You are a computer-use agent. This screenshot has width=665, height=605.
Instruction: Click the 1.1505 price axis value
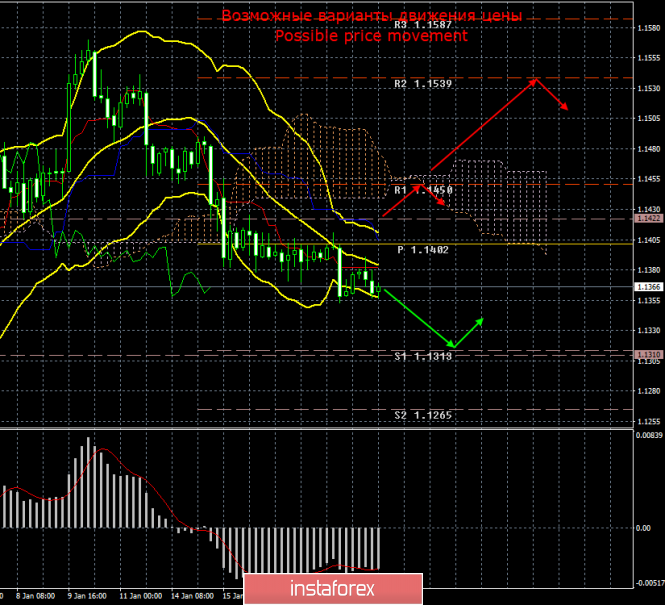[649, 118]
